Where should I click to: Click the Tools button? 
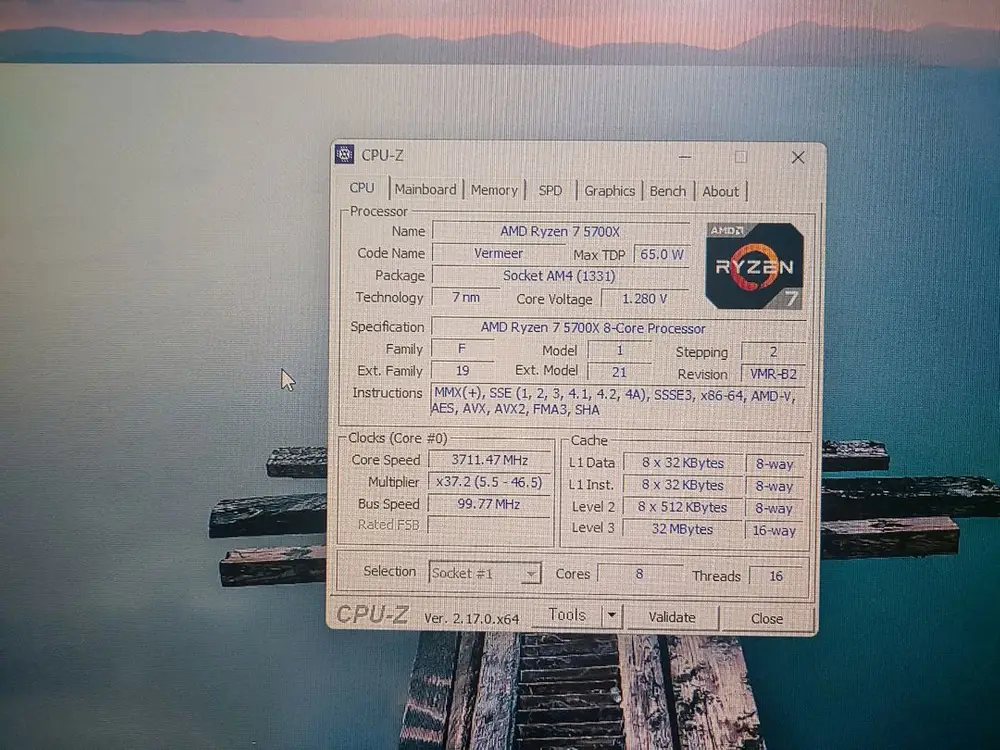566,615
